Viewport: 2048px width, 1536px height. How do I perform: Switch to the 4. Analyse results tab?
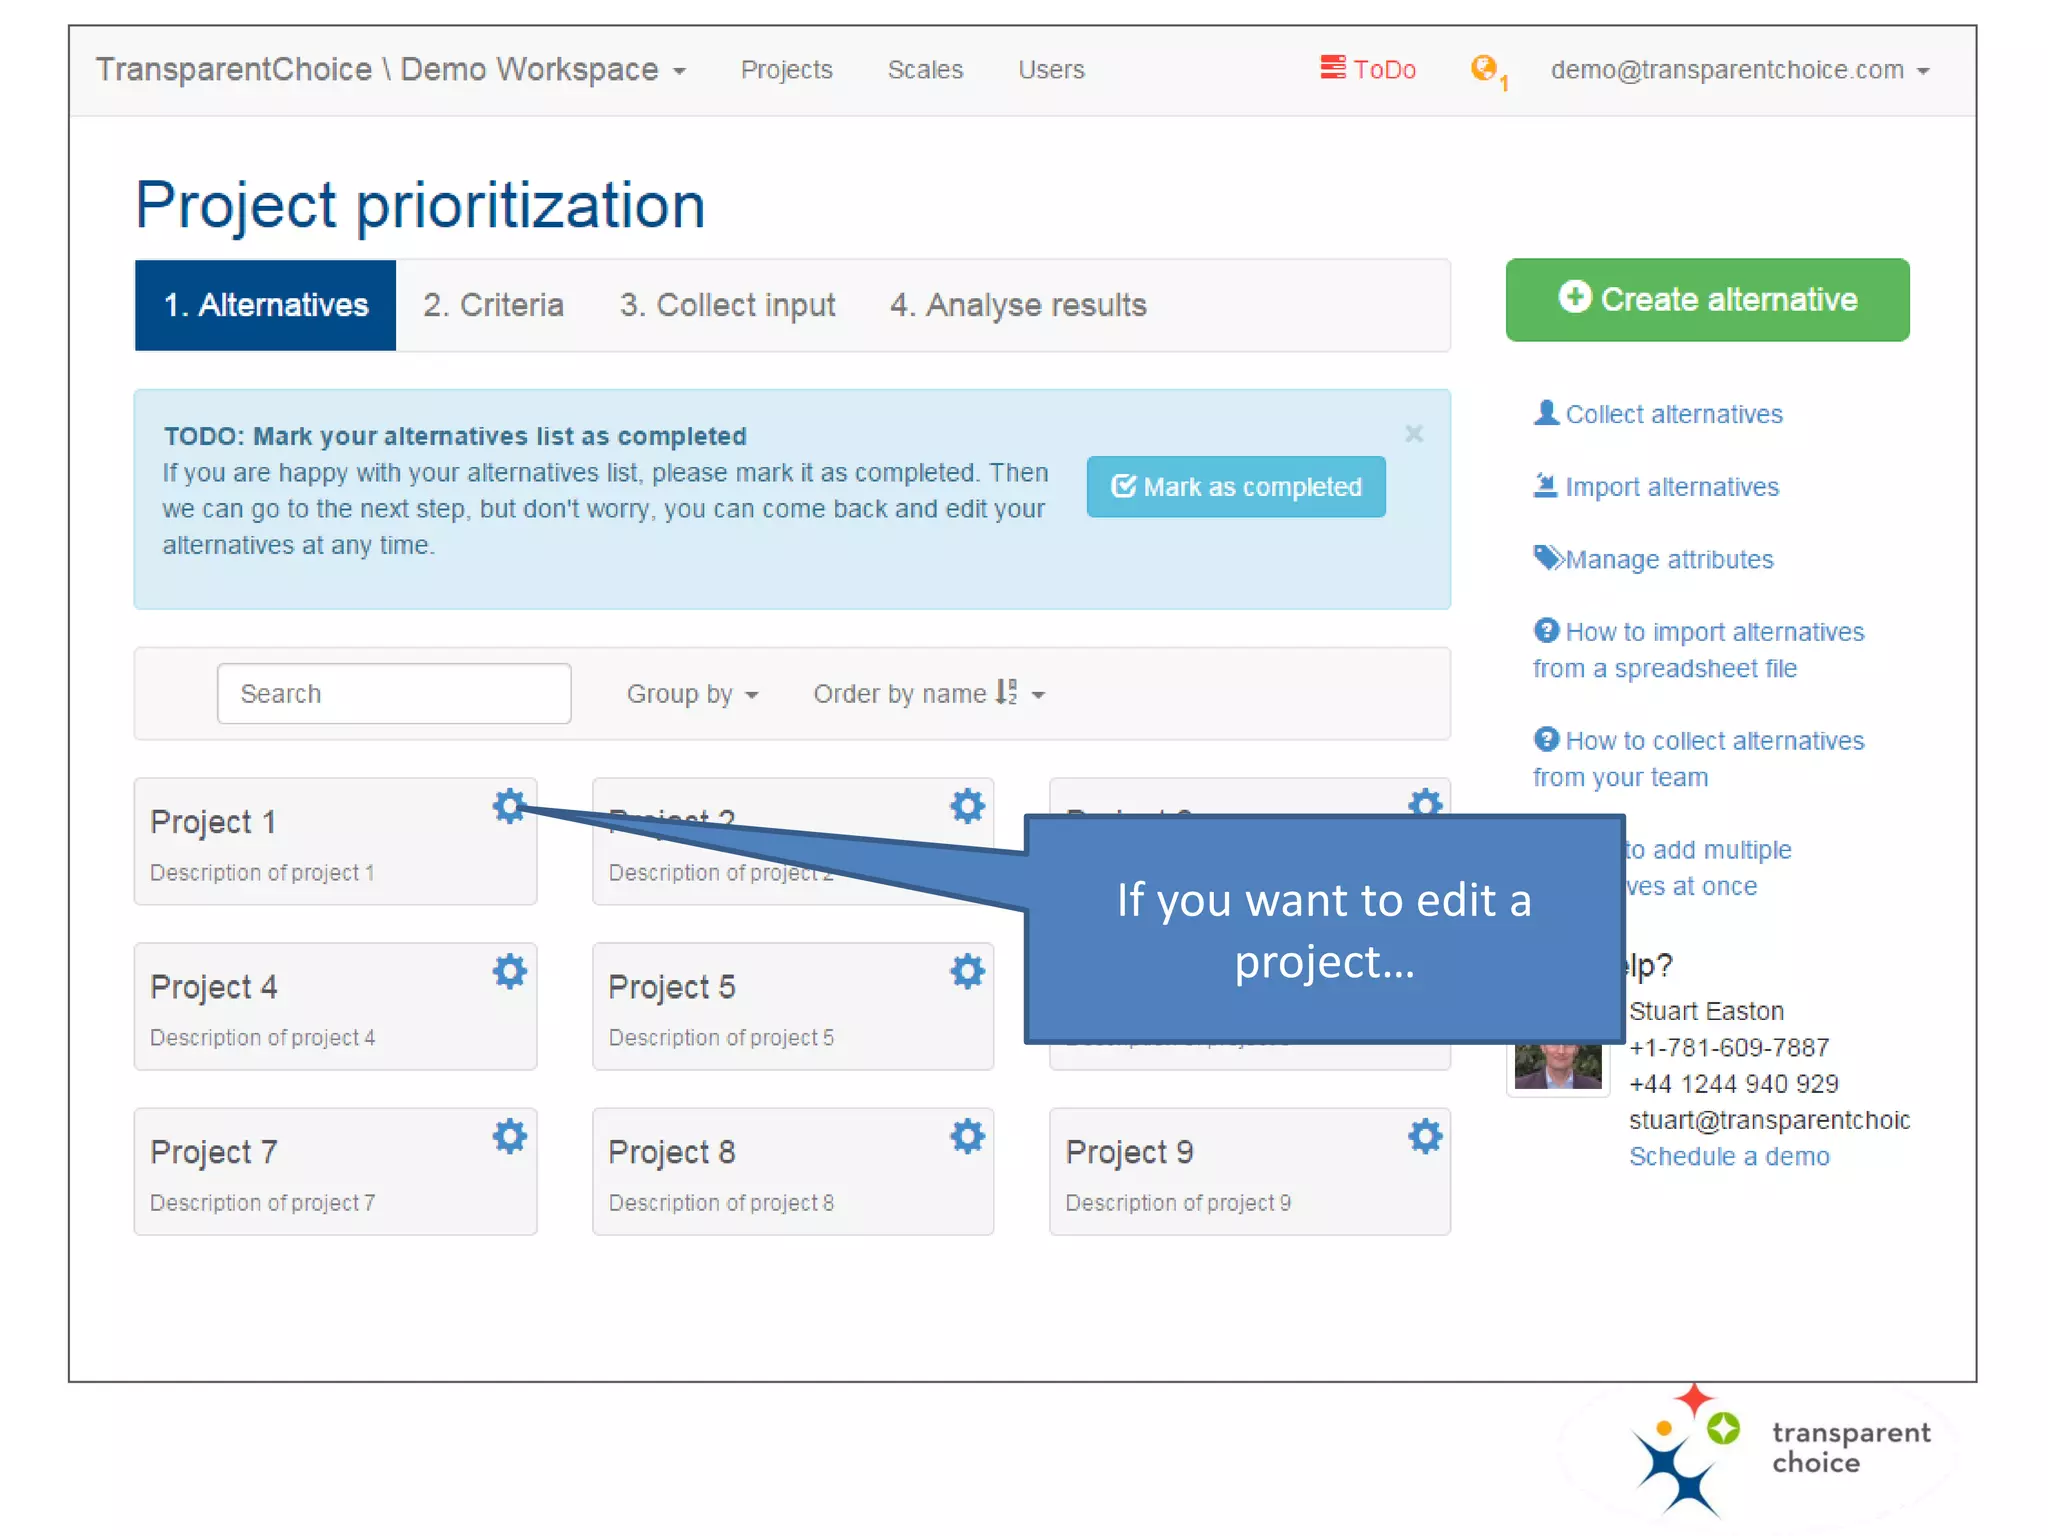(x=1018, y=305)
